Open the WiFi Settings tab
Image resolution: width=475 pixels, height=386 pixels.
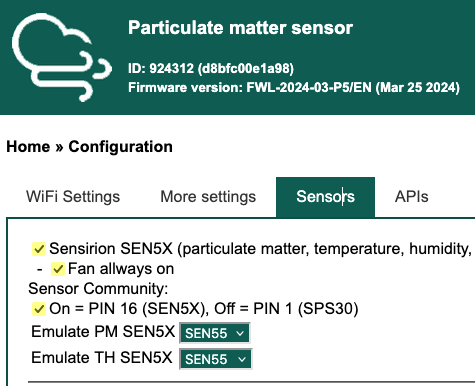[x=73, y=197]
